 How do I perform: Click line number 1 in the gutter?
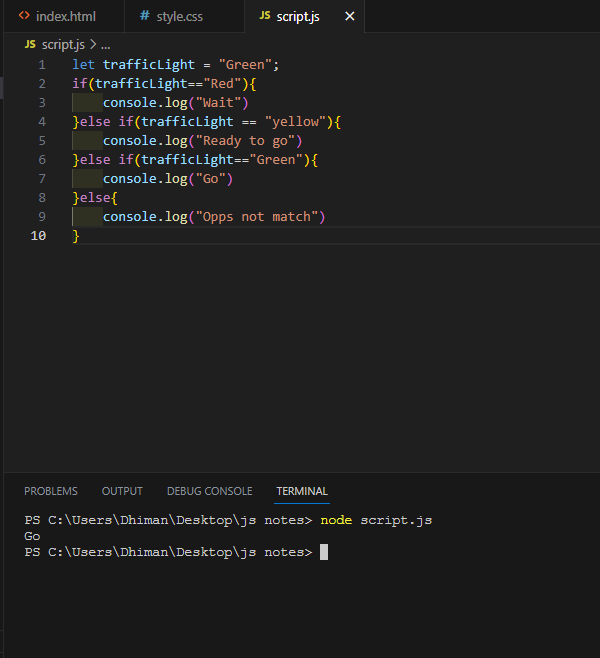tap(42, 65)
